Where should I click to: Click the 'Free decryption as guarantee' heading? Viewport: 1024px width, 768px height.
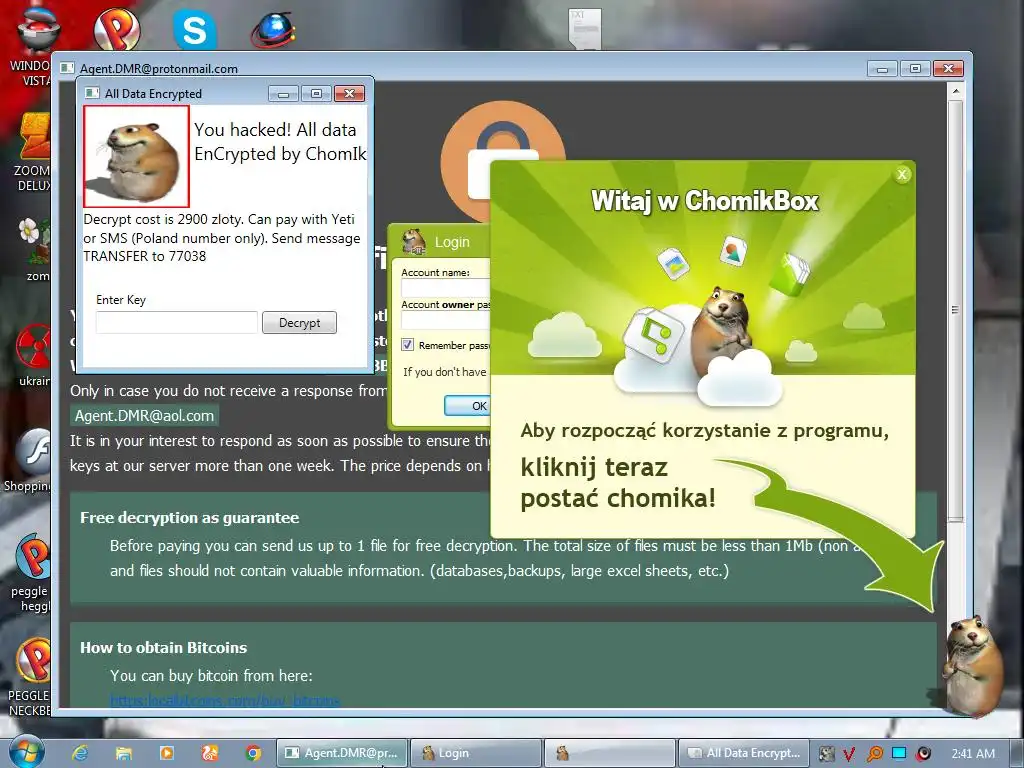189,518
